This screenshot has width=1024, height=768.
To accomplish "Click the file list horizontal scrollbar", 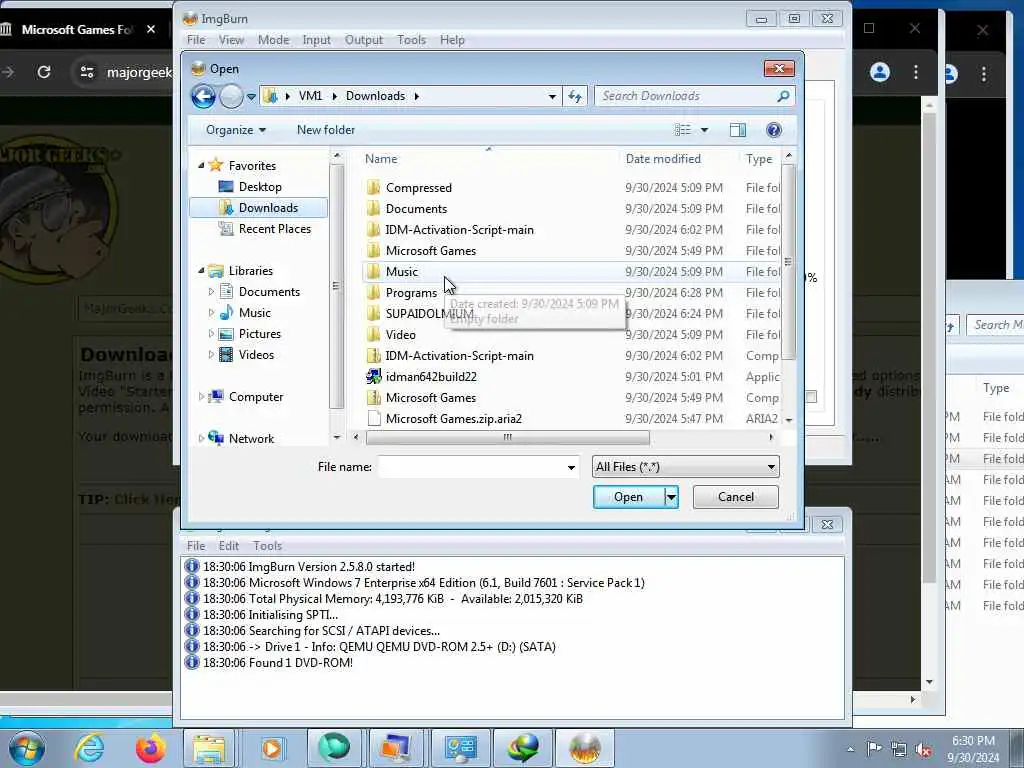I will pyautogui.click(x=507, y=438).
